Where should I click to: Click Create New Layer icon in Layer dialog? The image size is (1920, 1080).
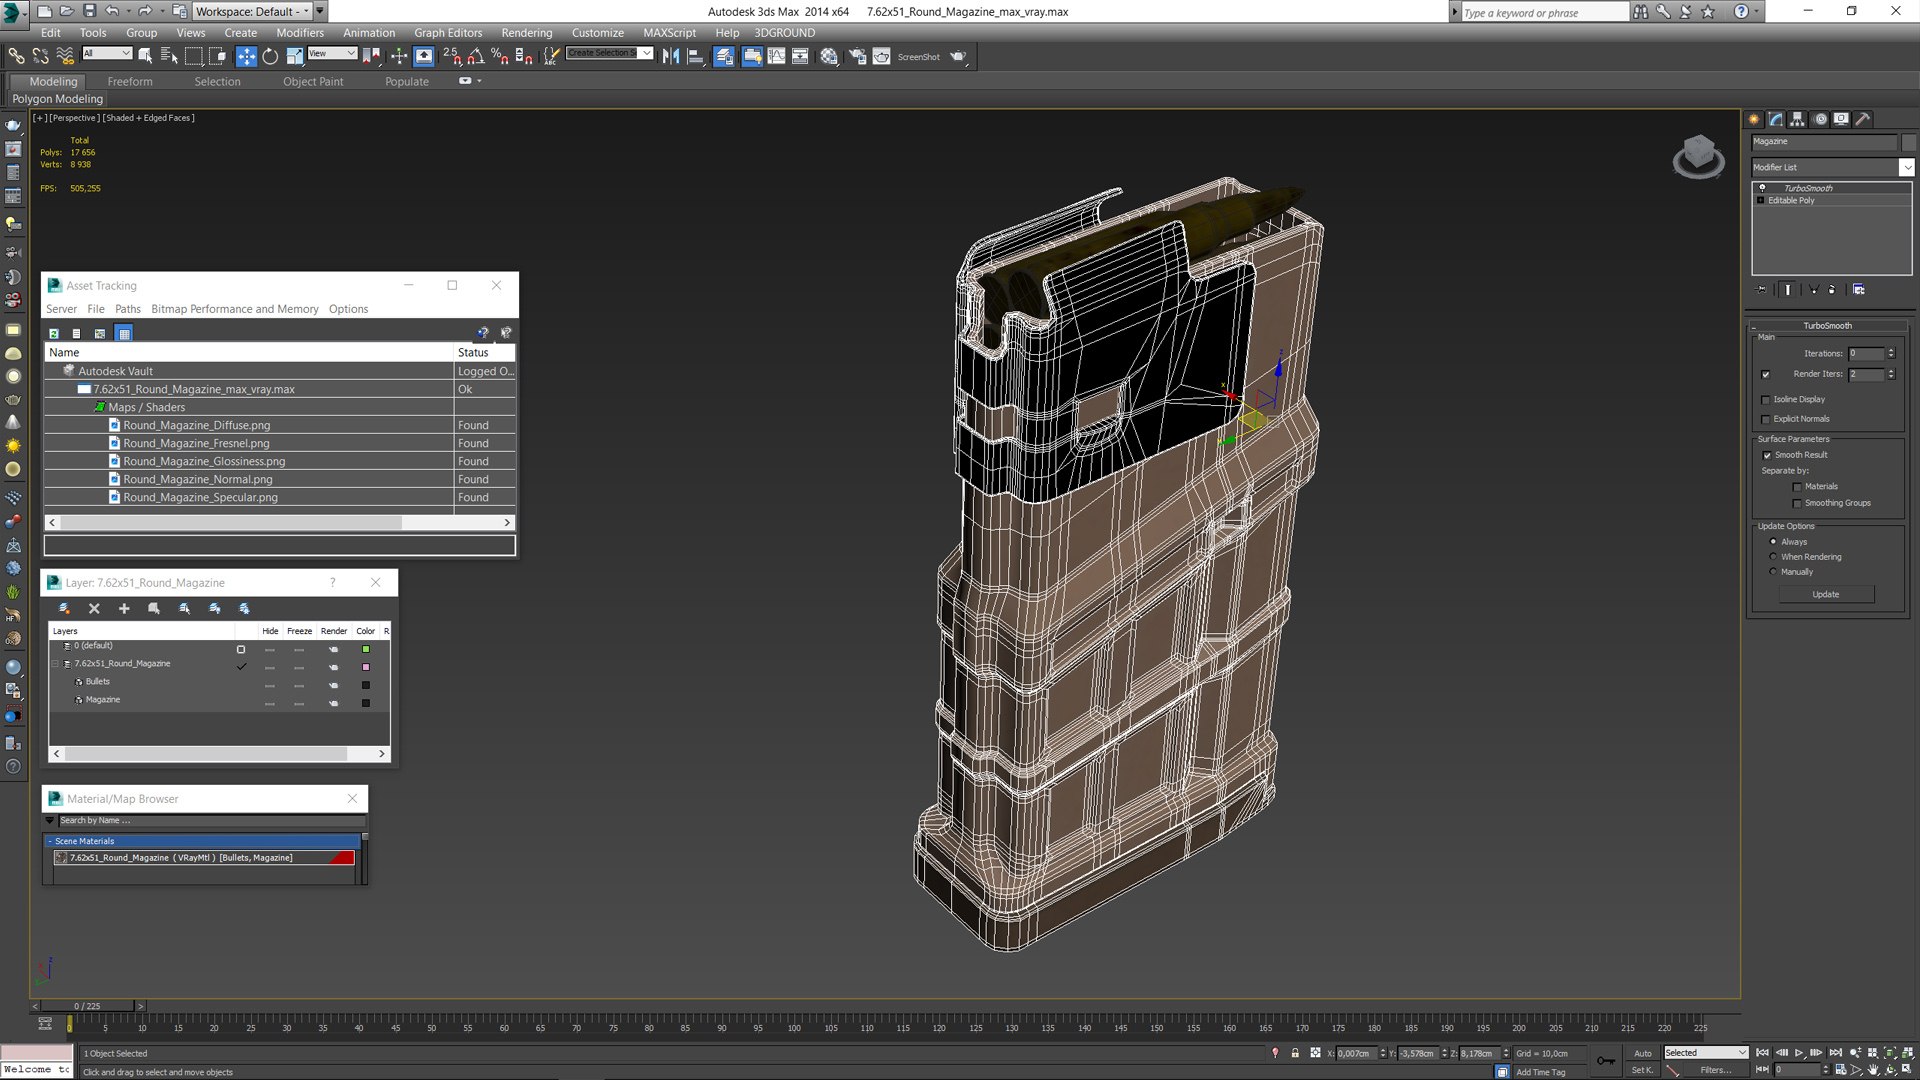coord(64,608)
